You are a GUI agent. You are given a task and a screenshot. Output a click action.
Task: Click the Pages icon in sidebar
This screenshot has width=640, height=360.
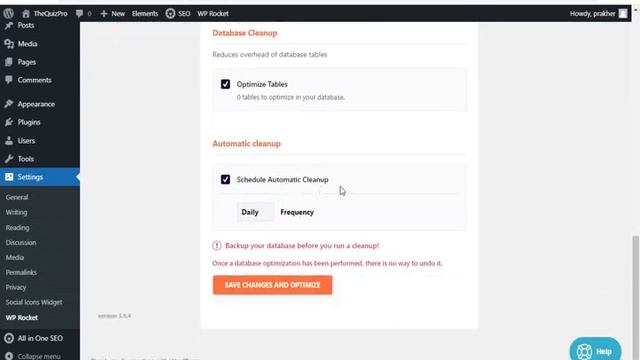(x=9, y=62)
